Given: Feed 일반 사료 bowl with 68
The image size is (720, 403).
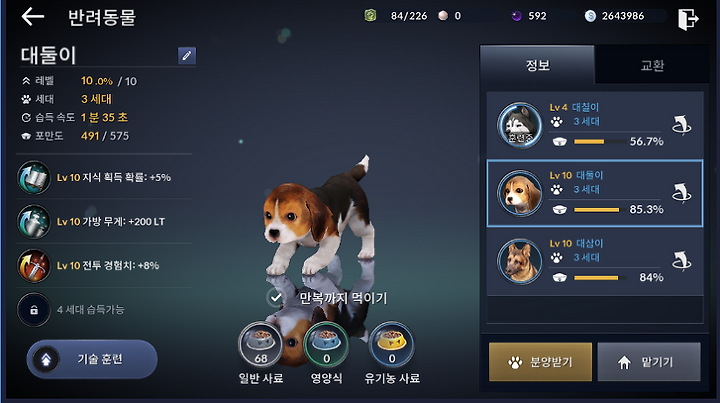Looking at the screenshot, I should click(x=261, y=344).
